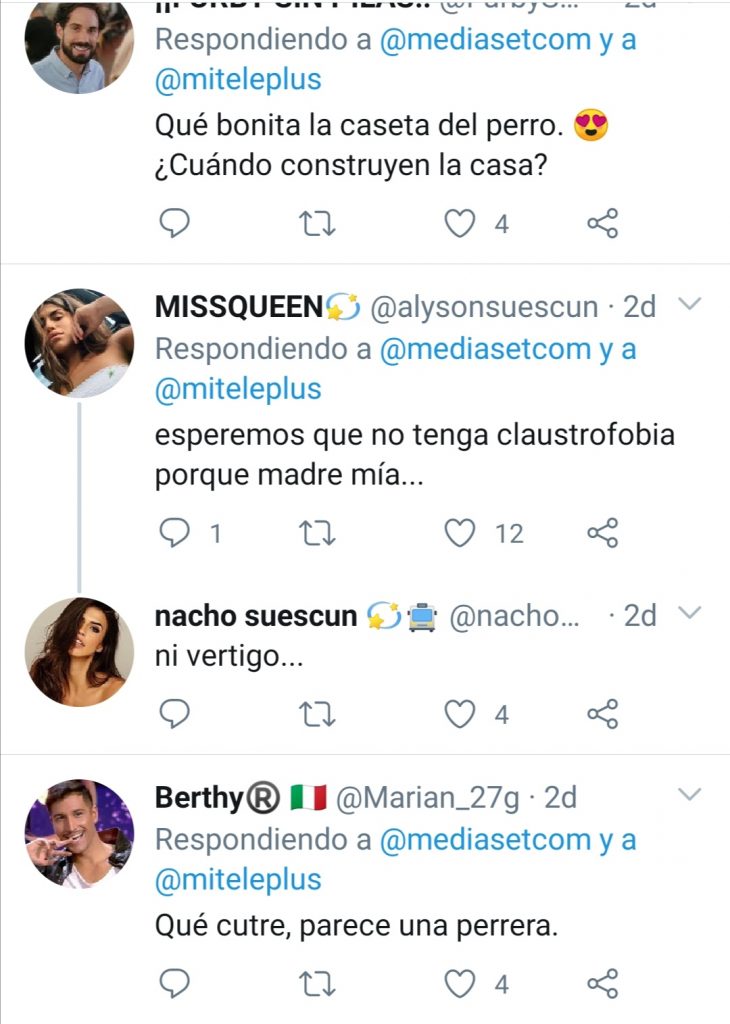Reply to the 'caseta del perro' tweet
This screenshot has height=1024, width=730.
(x=175, y=224)
